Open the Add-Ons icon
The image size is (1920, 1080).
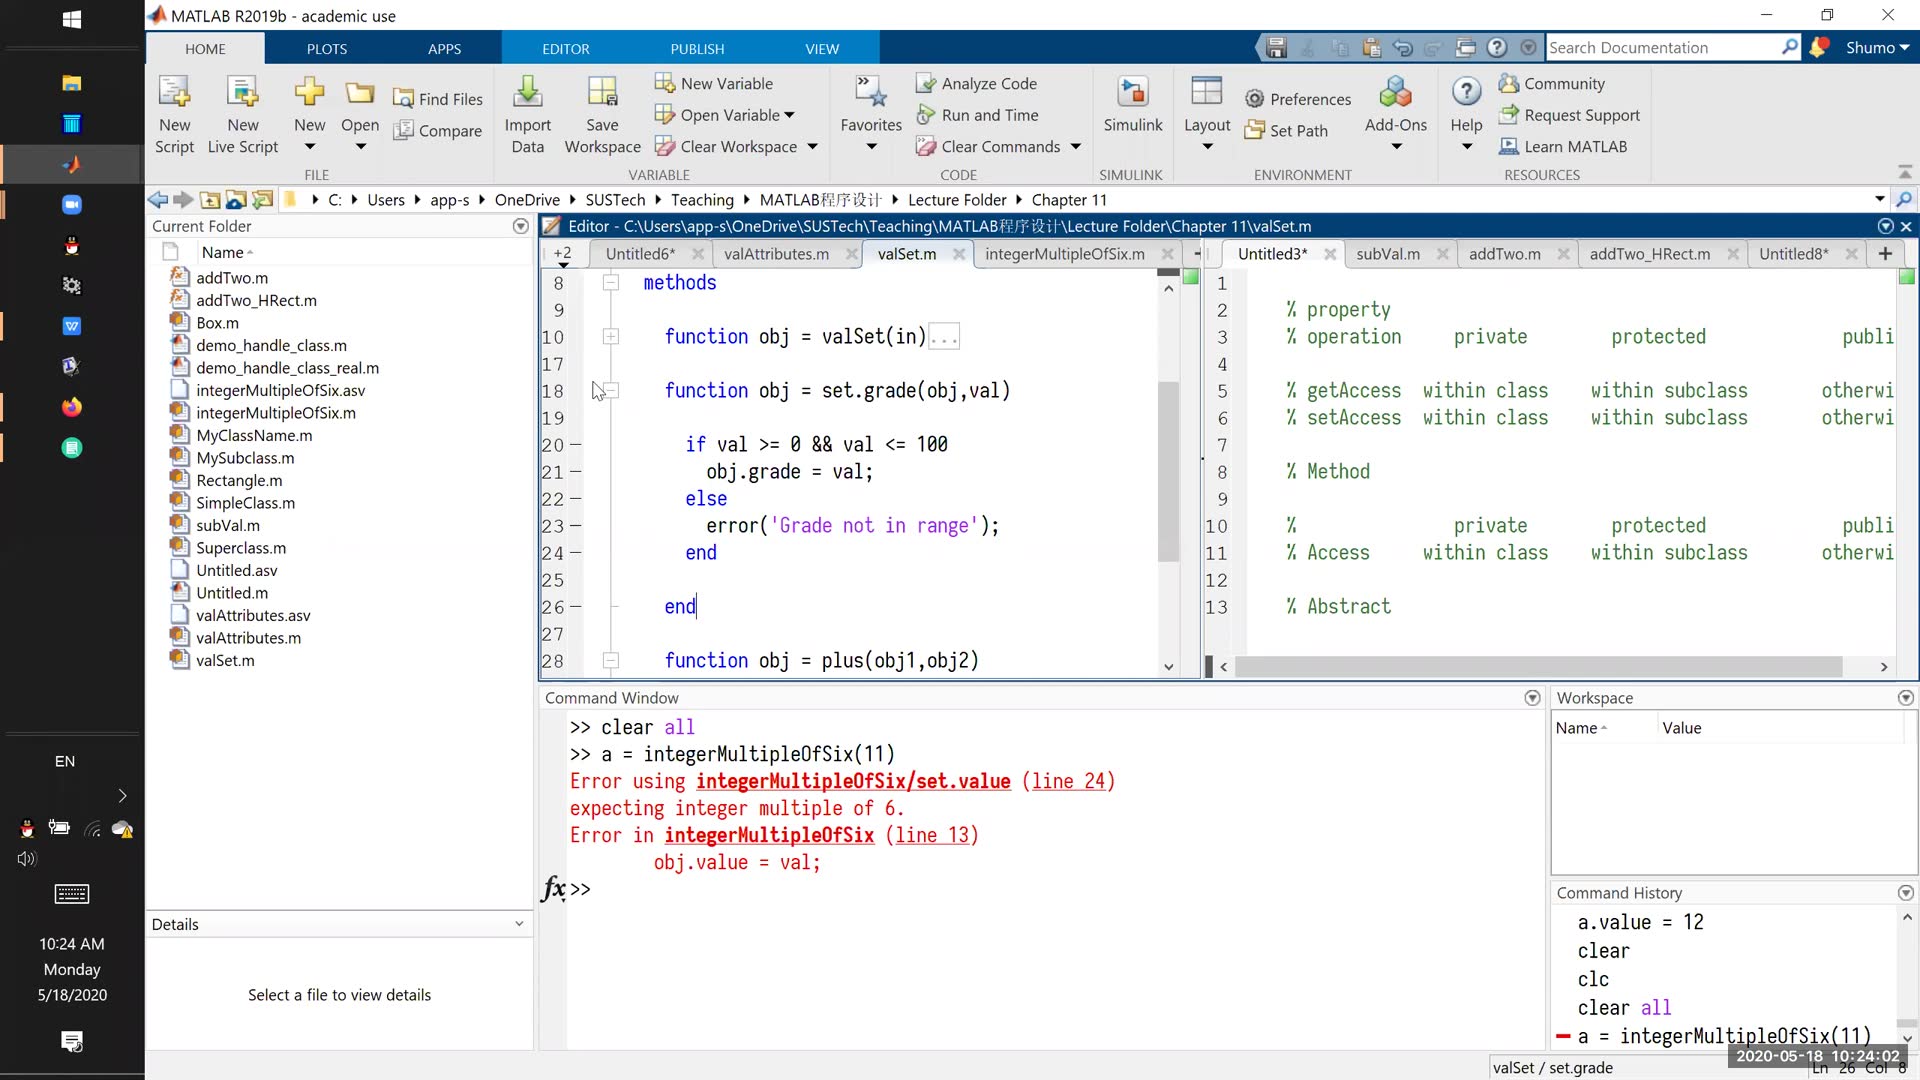(x=1395, y=93)
